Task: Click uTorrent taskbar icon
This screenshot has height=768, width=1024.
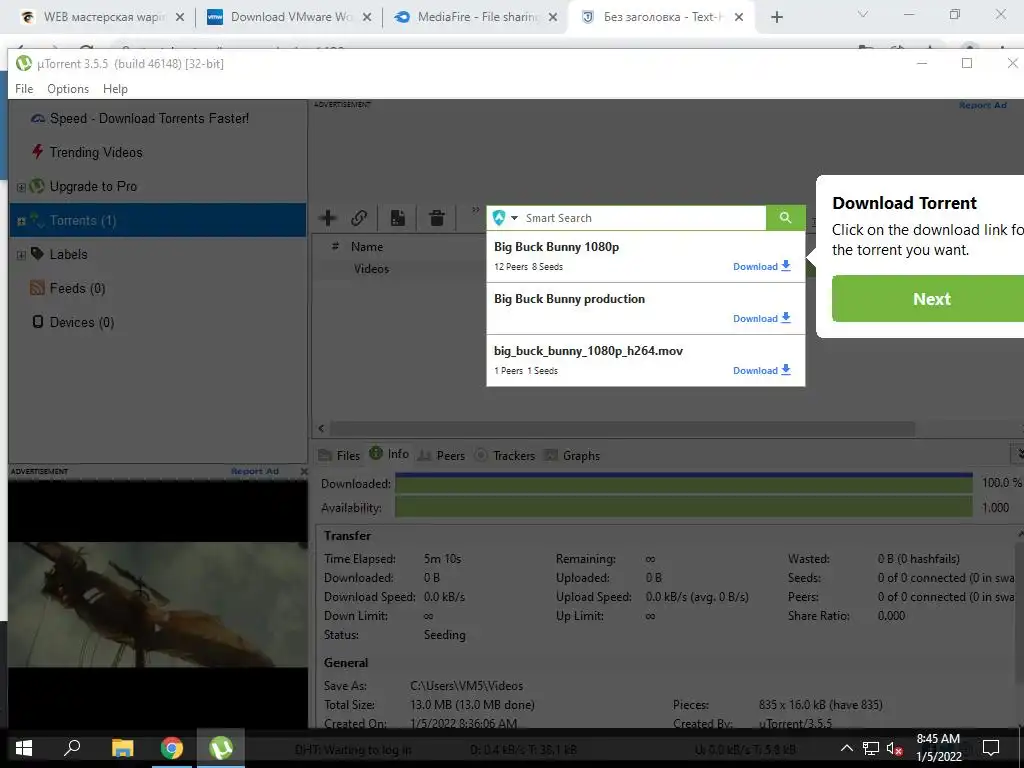Action: [x=221, y=748]
